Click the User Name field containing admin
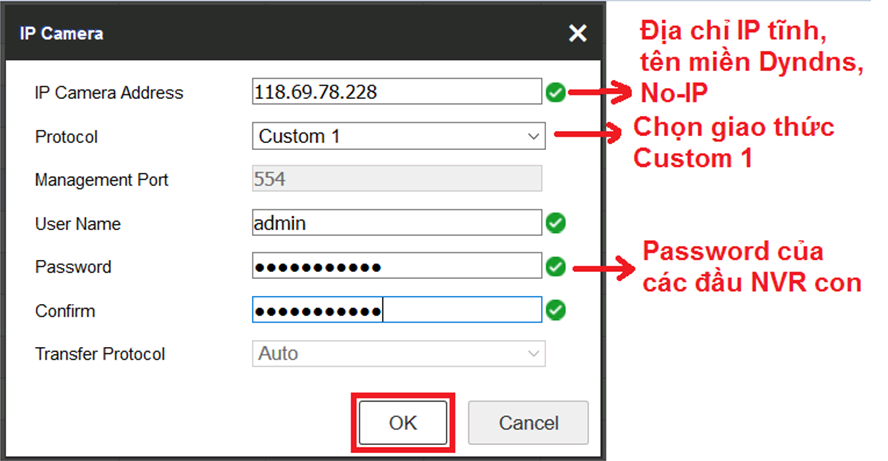The width and height of the screenshot is (888, 461). (396, 223)
